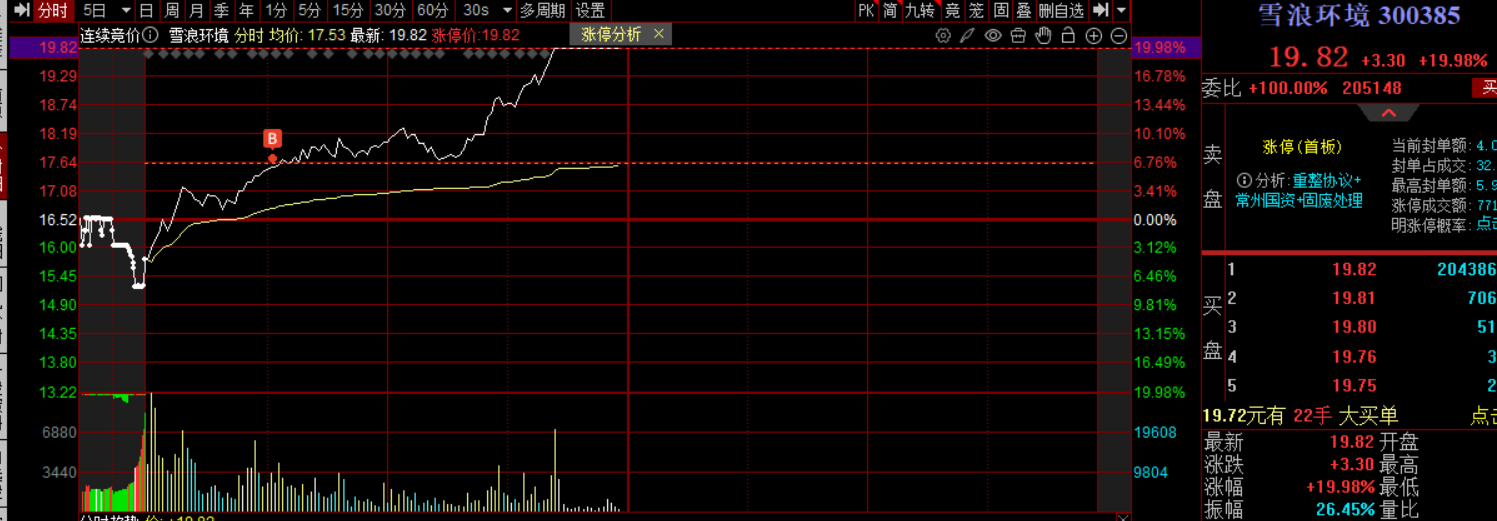Screen dimensions: 1497x521
Task: Zoom out with the minus circle icon
Action: coord(1119,35)
